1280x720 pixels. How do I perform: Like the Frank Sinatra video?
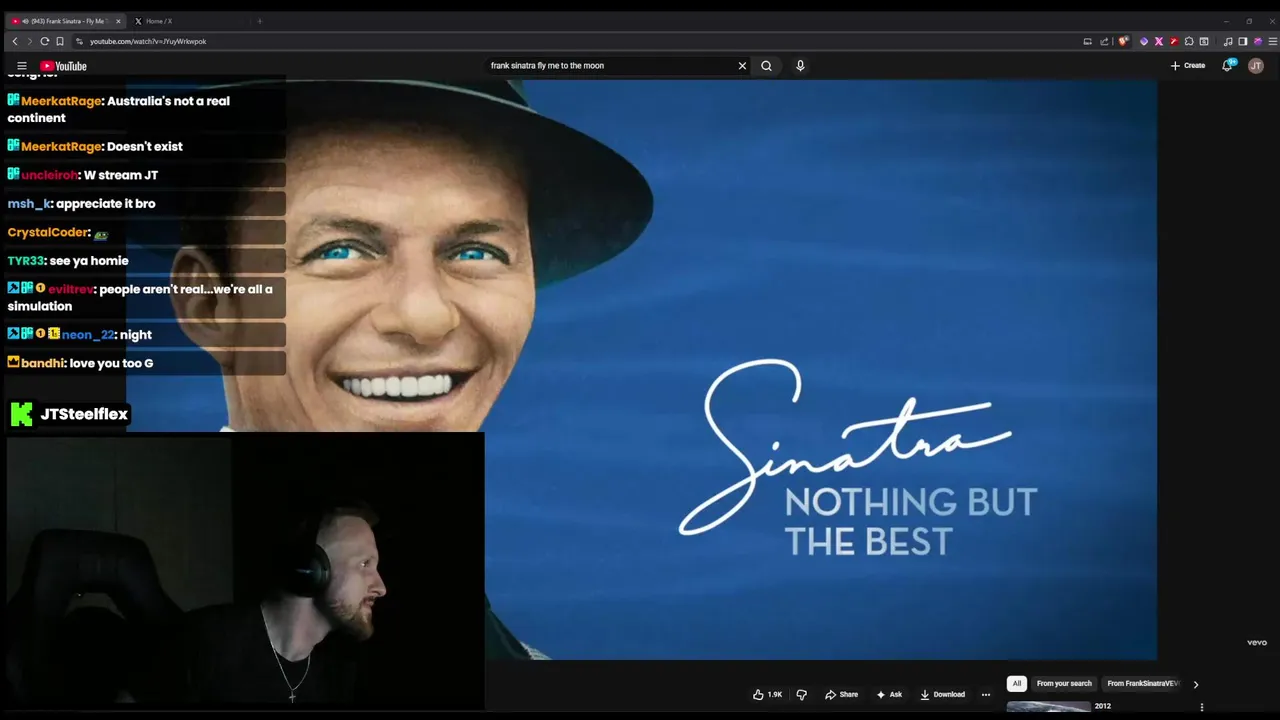(x=768, y=695)
